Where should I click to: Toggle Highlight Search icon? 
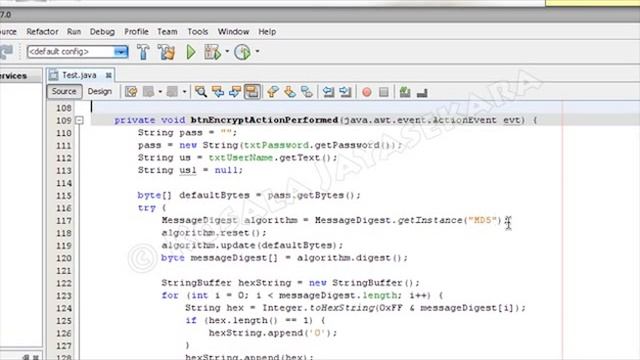[x=252, y=92]
